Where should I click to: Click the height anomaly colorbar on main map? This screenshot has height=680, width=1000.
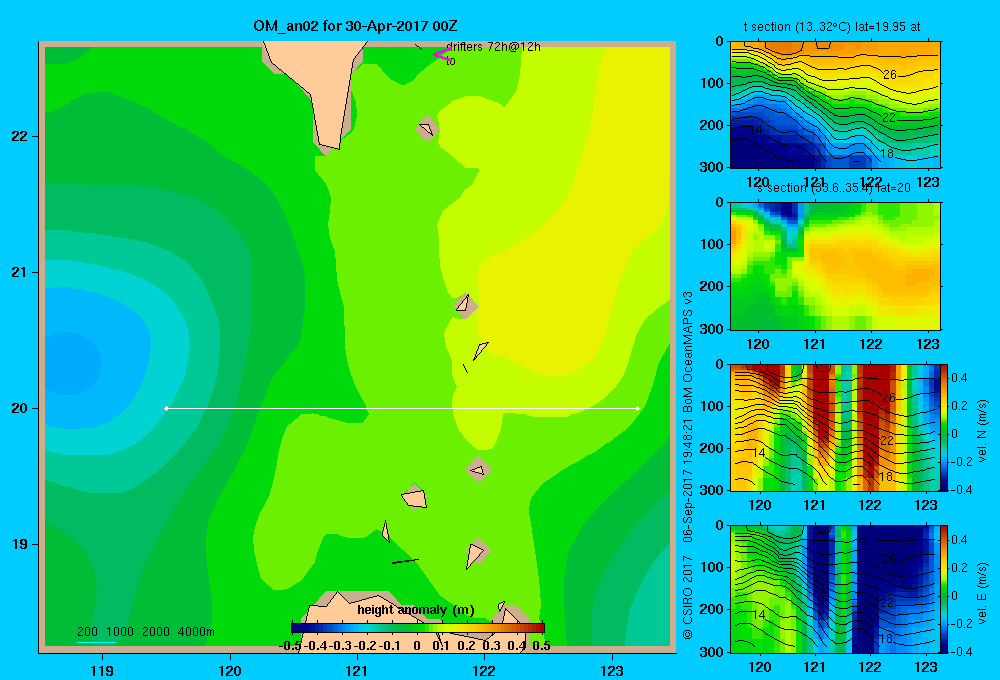coord(418,628)
